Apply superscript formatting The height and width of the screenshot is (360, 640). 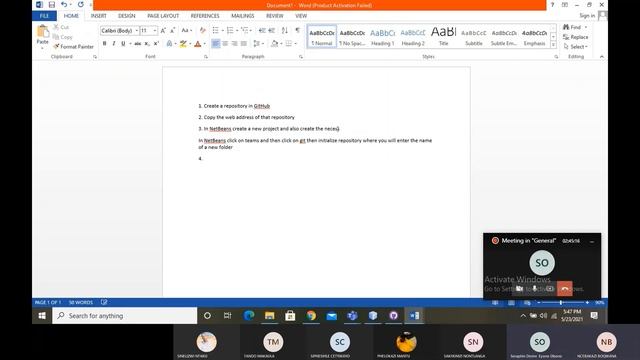click(156, 44)
